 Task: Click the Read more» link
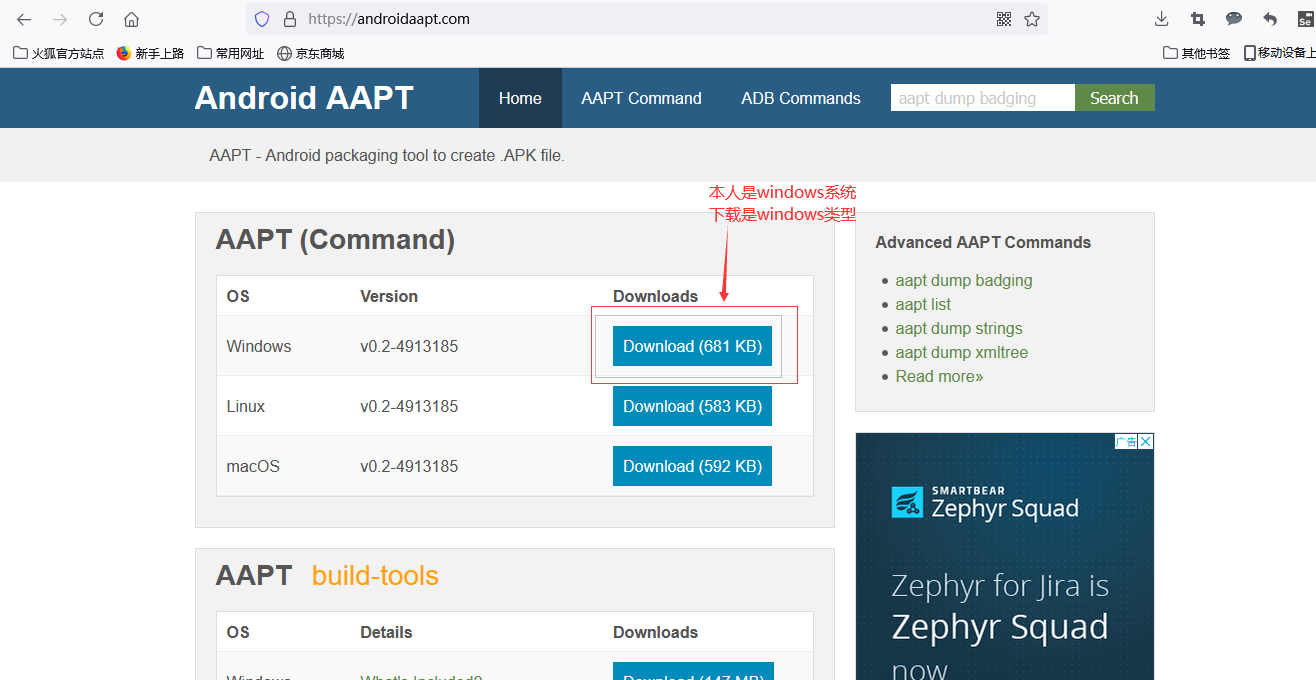pyautogui.click(x=938, y=376)
